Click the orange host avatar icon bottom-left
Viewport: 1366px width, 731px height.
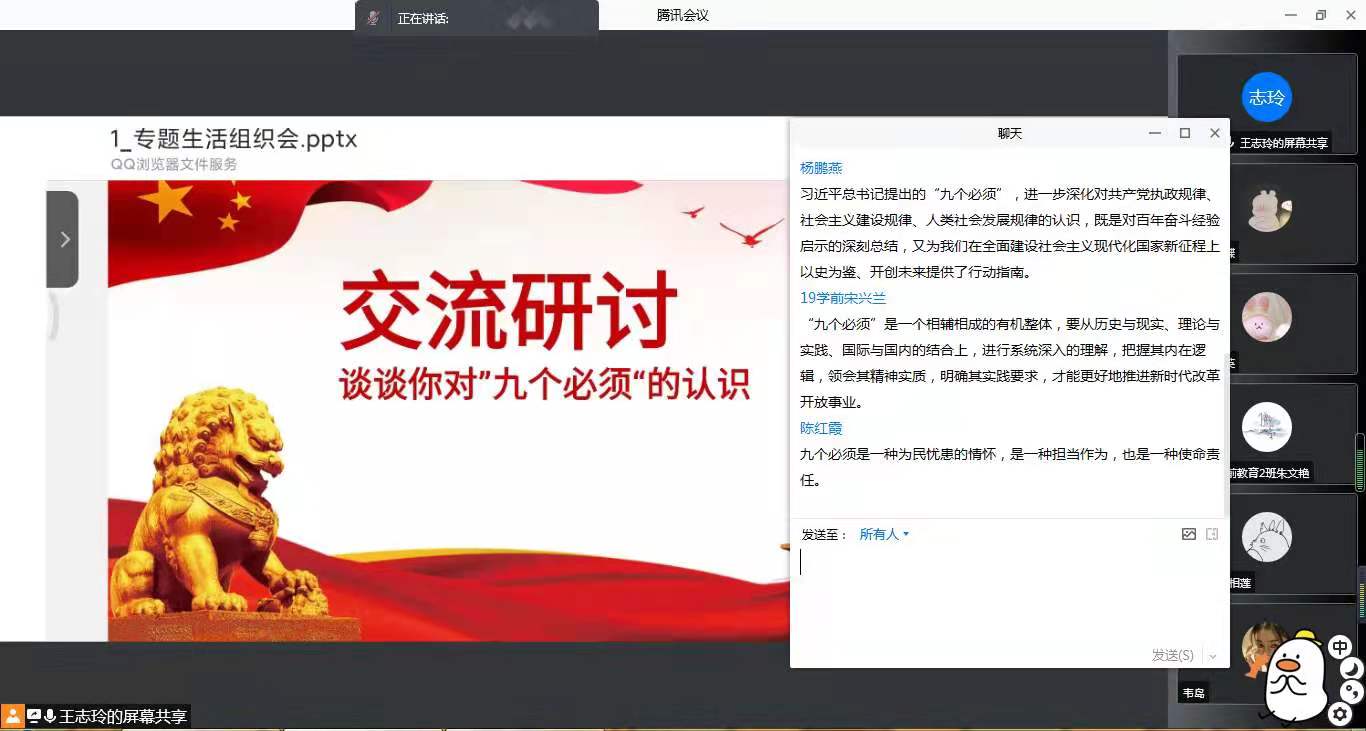click(12, 716)
